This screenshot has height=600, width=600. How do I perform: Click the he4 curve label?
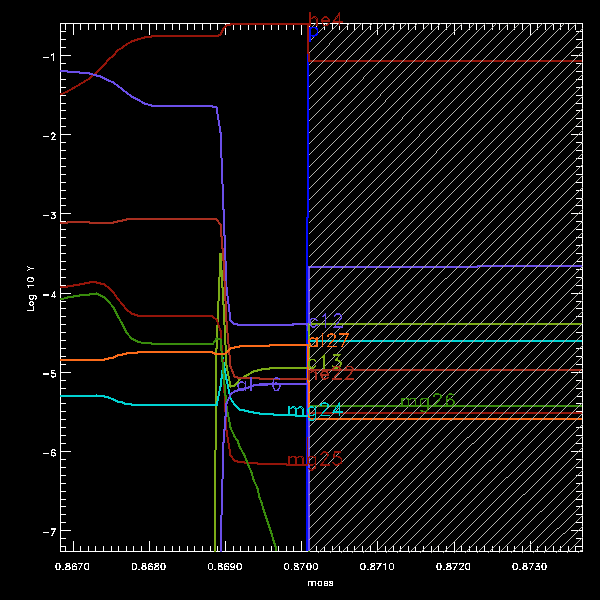coord(326,19)
